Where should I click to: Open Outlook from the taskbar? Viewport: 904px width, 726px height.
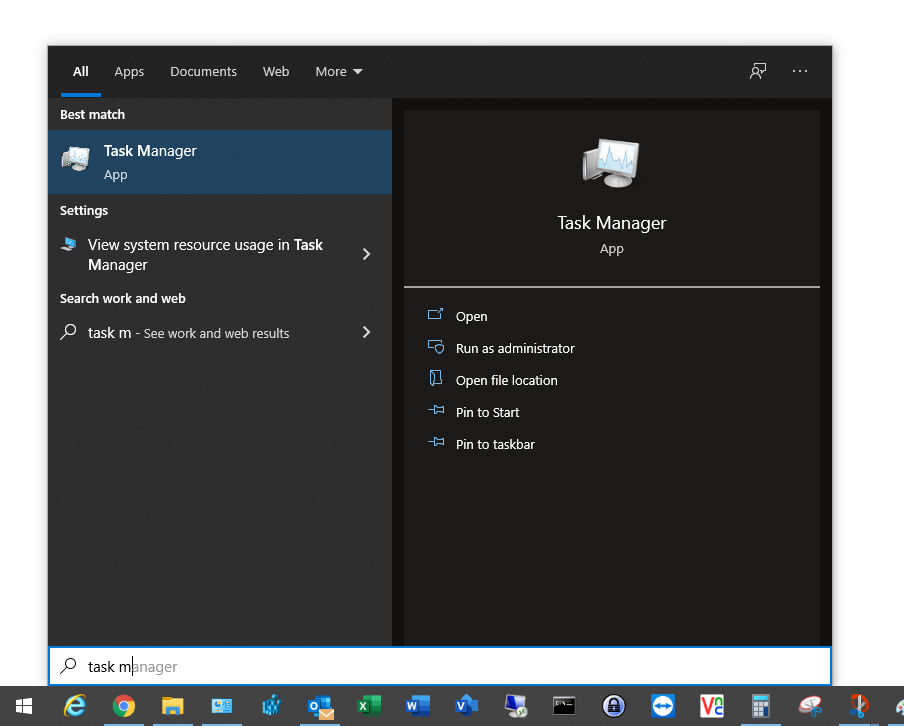pyautogui.click(x=321, y=706)
